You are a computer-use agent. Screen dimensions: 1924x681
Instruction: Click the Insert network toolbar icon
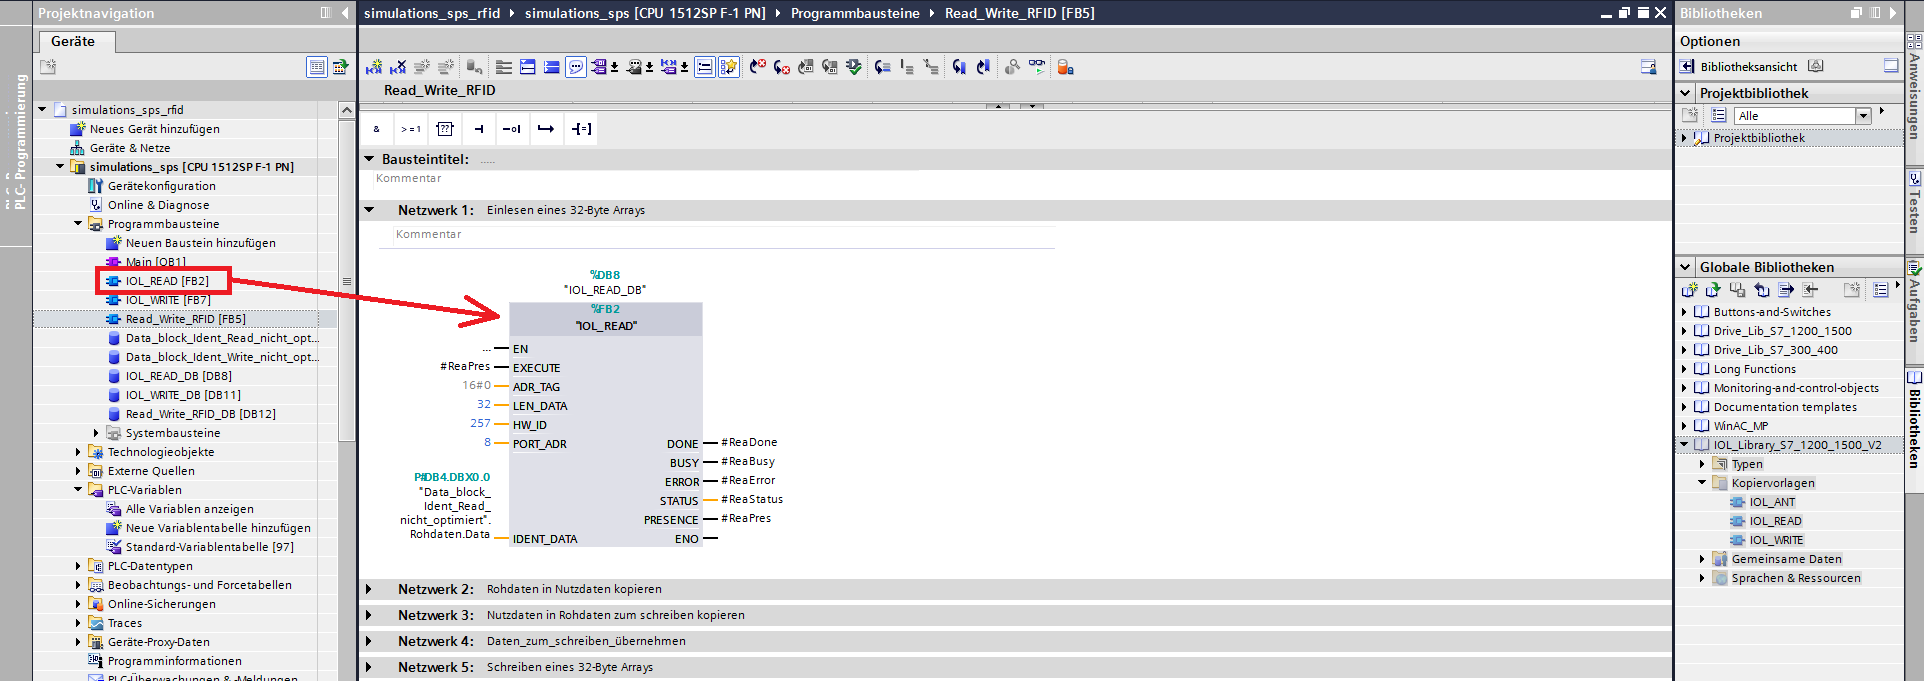[x=374, y=67]
